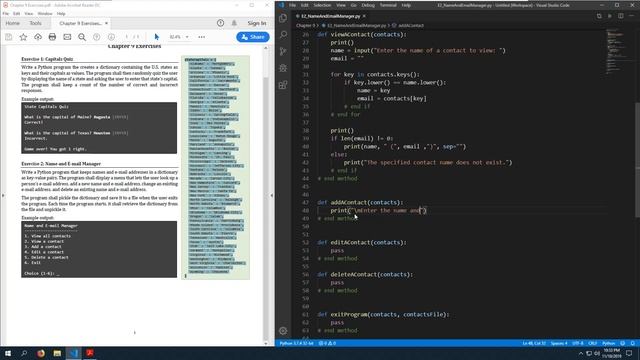This screenshot has width=640, height=360.
Task: Print the PDF with the printer icon
Action: pyautogui.click(x=52, y=37)
